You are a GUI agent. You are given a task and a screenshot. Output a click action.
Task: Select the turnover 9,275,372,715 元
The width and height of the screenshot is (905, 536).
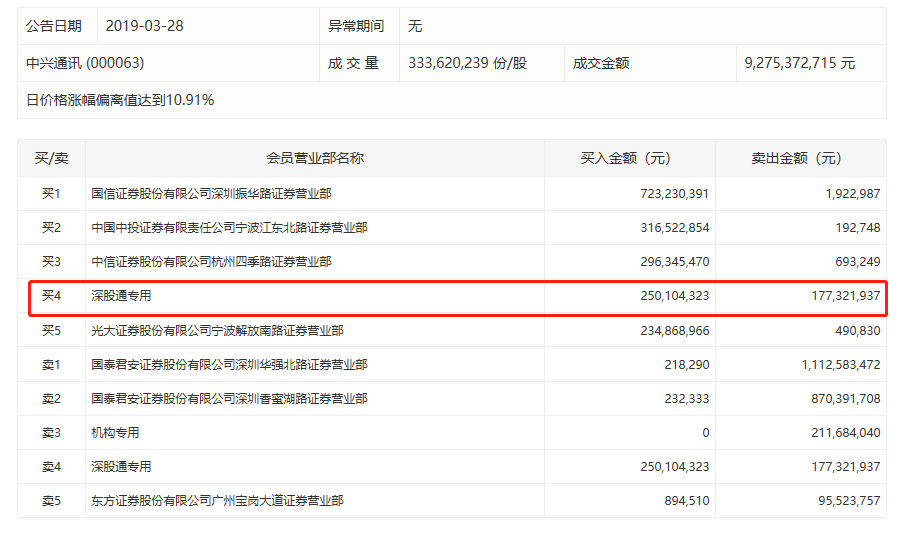click(x=799, y=63)
